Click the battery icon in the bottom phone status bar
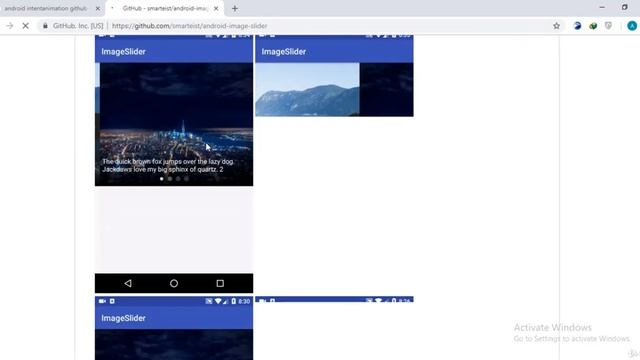The image size is (640, 360). click(233, 301)
